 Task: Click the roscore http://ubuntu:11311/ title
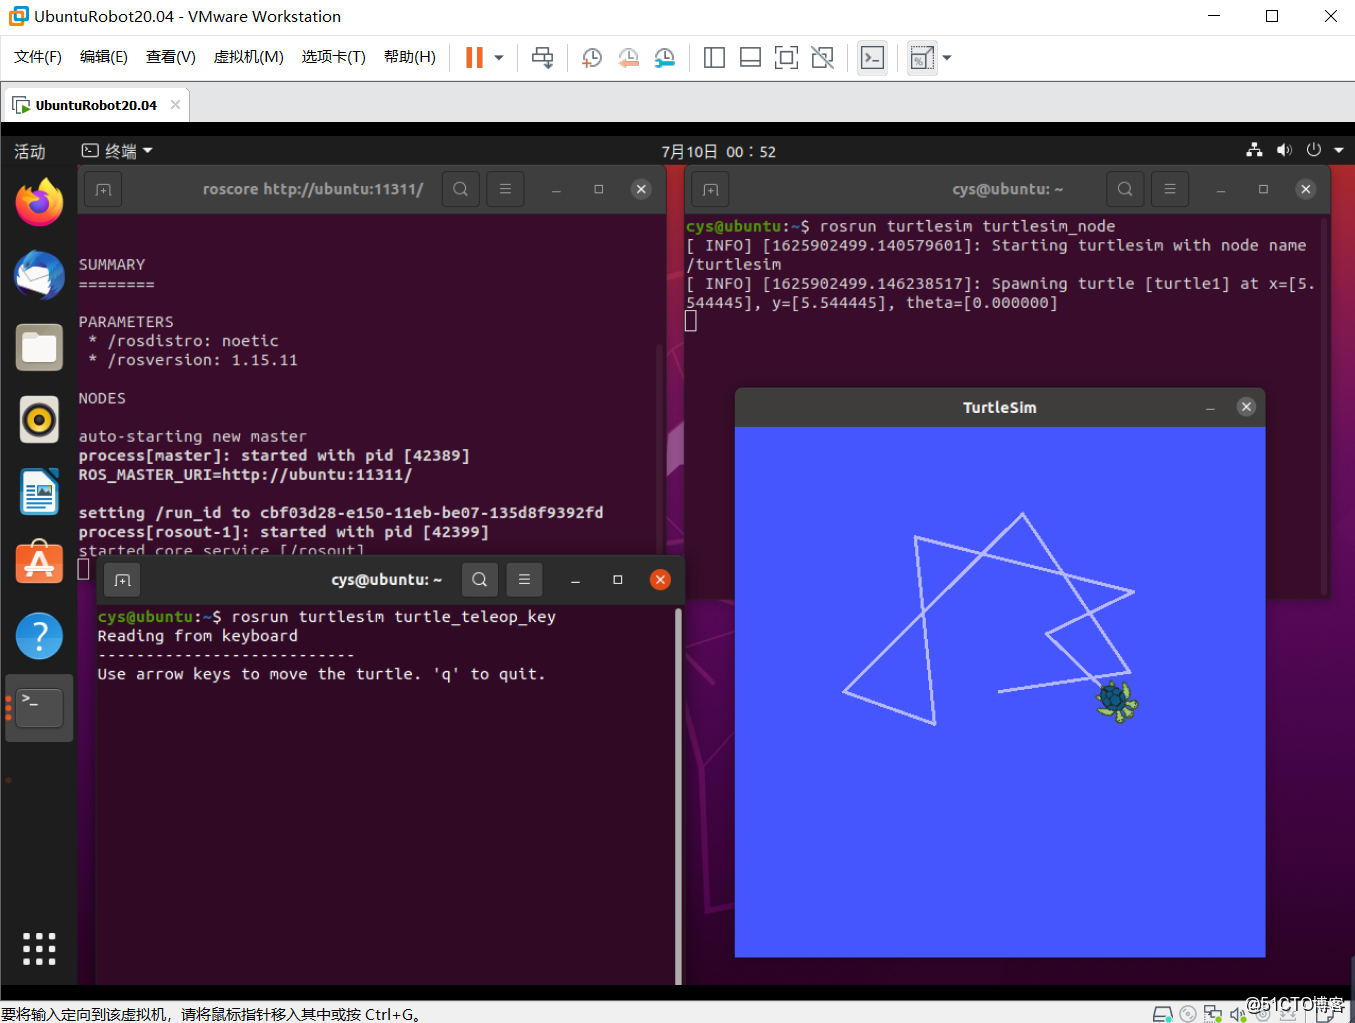tap(313, 189)
